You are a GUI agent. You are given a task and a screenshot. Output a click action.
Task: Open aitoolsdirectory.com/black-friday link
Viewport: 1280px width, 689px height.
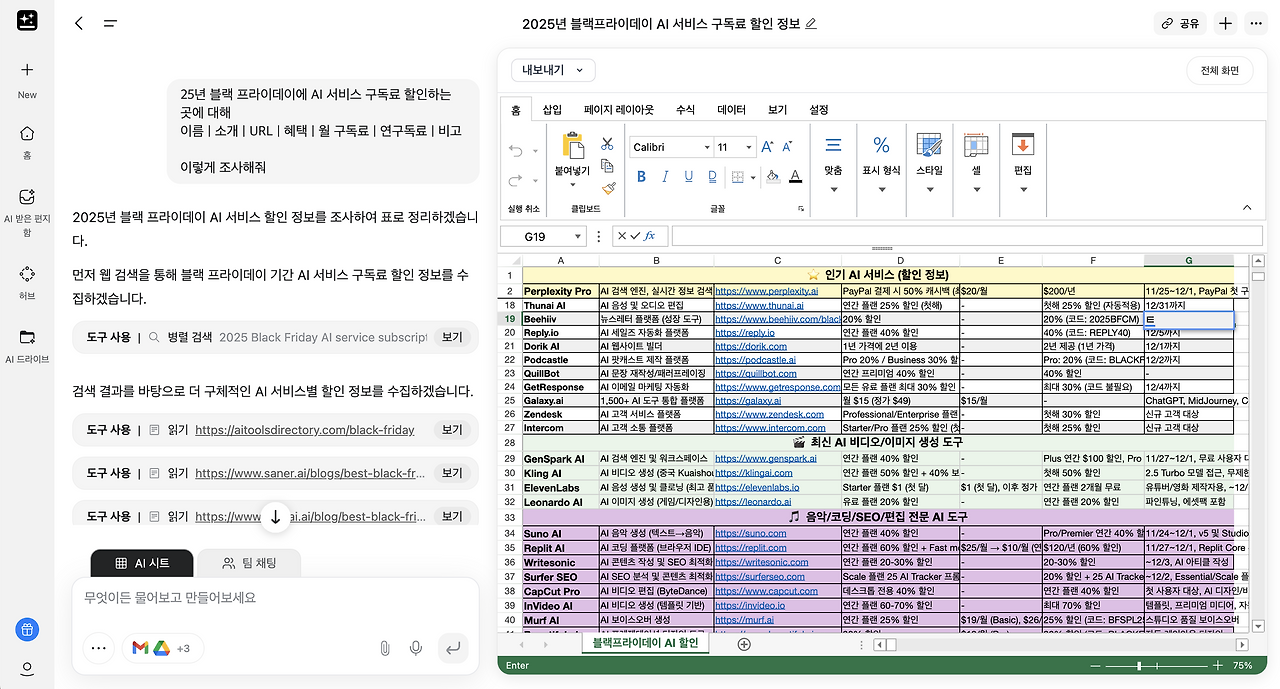(304, 430)
